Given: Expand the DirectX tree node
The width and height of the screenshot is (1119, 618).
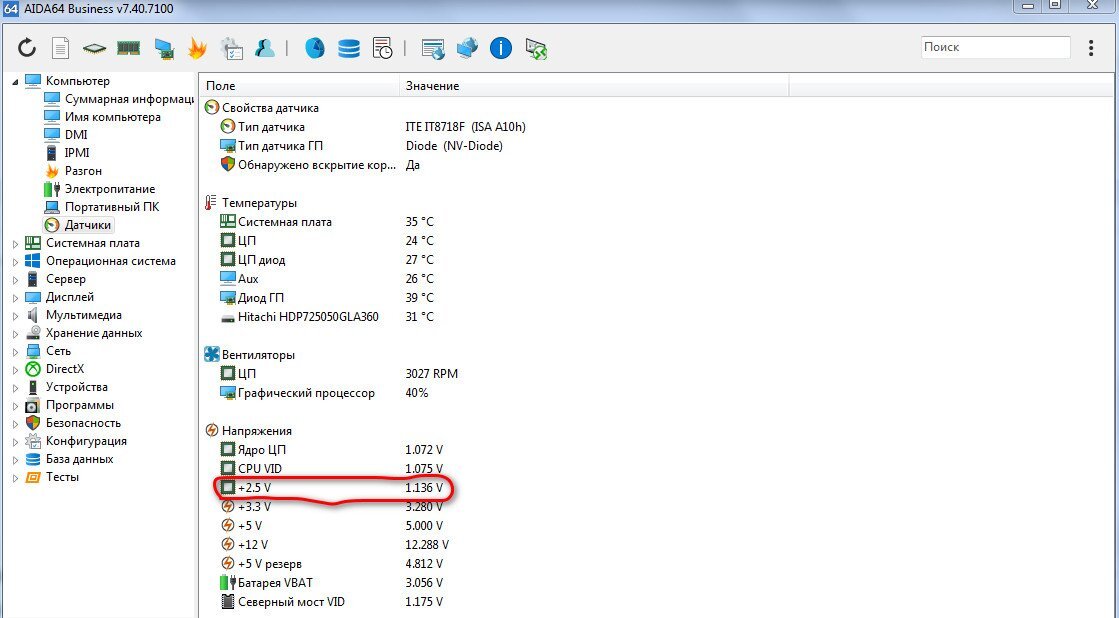Looking at the screenshot, I should pyautogui.click(x=15, y=370).
